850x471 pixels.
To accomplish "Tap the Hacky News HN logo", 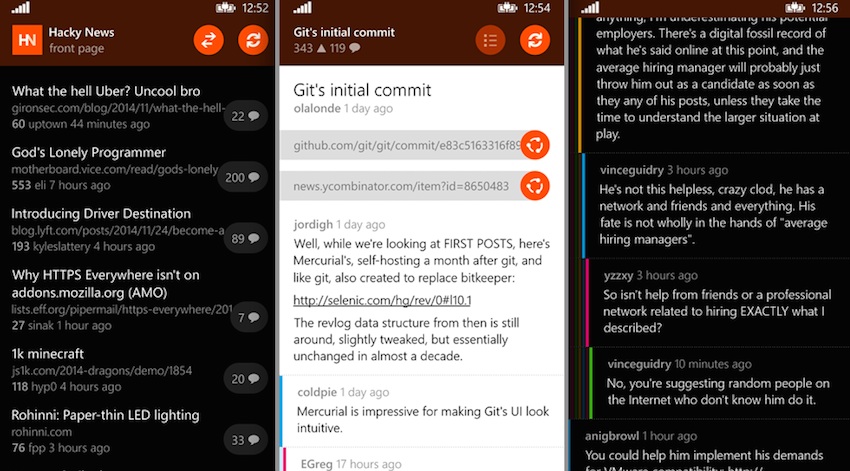I will click(27, 40).
